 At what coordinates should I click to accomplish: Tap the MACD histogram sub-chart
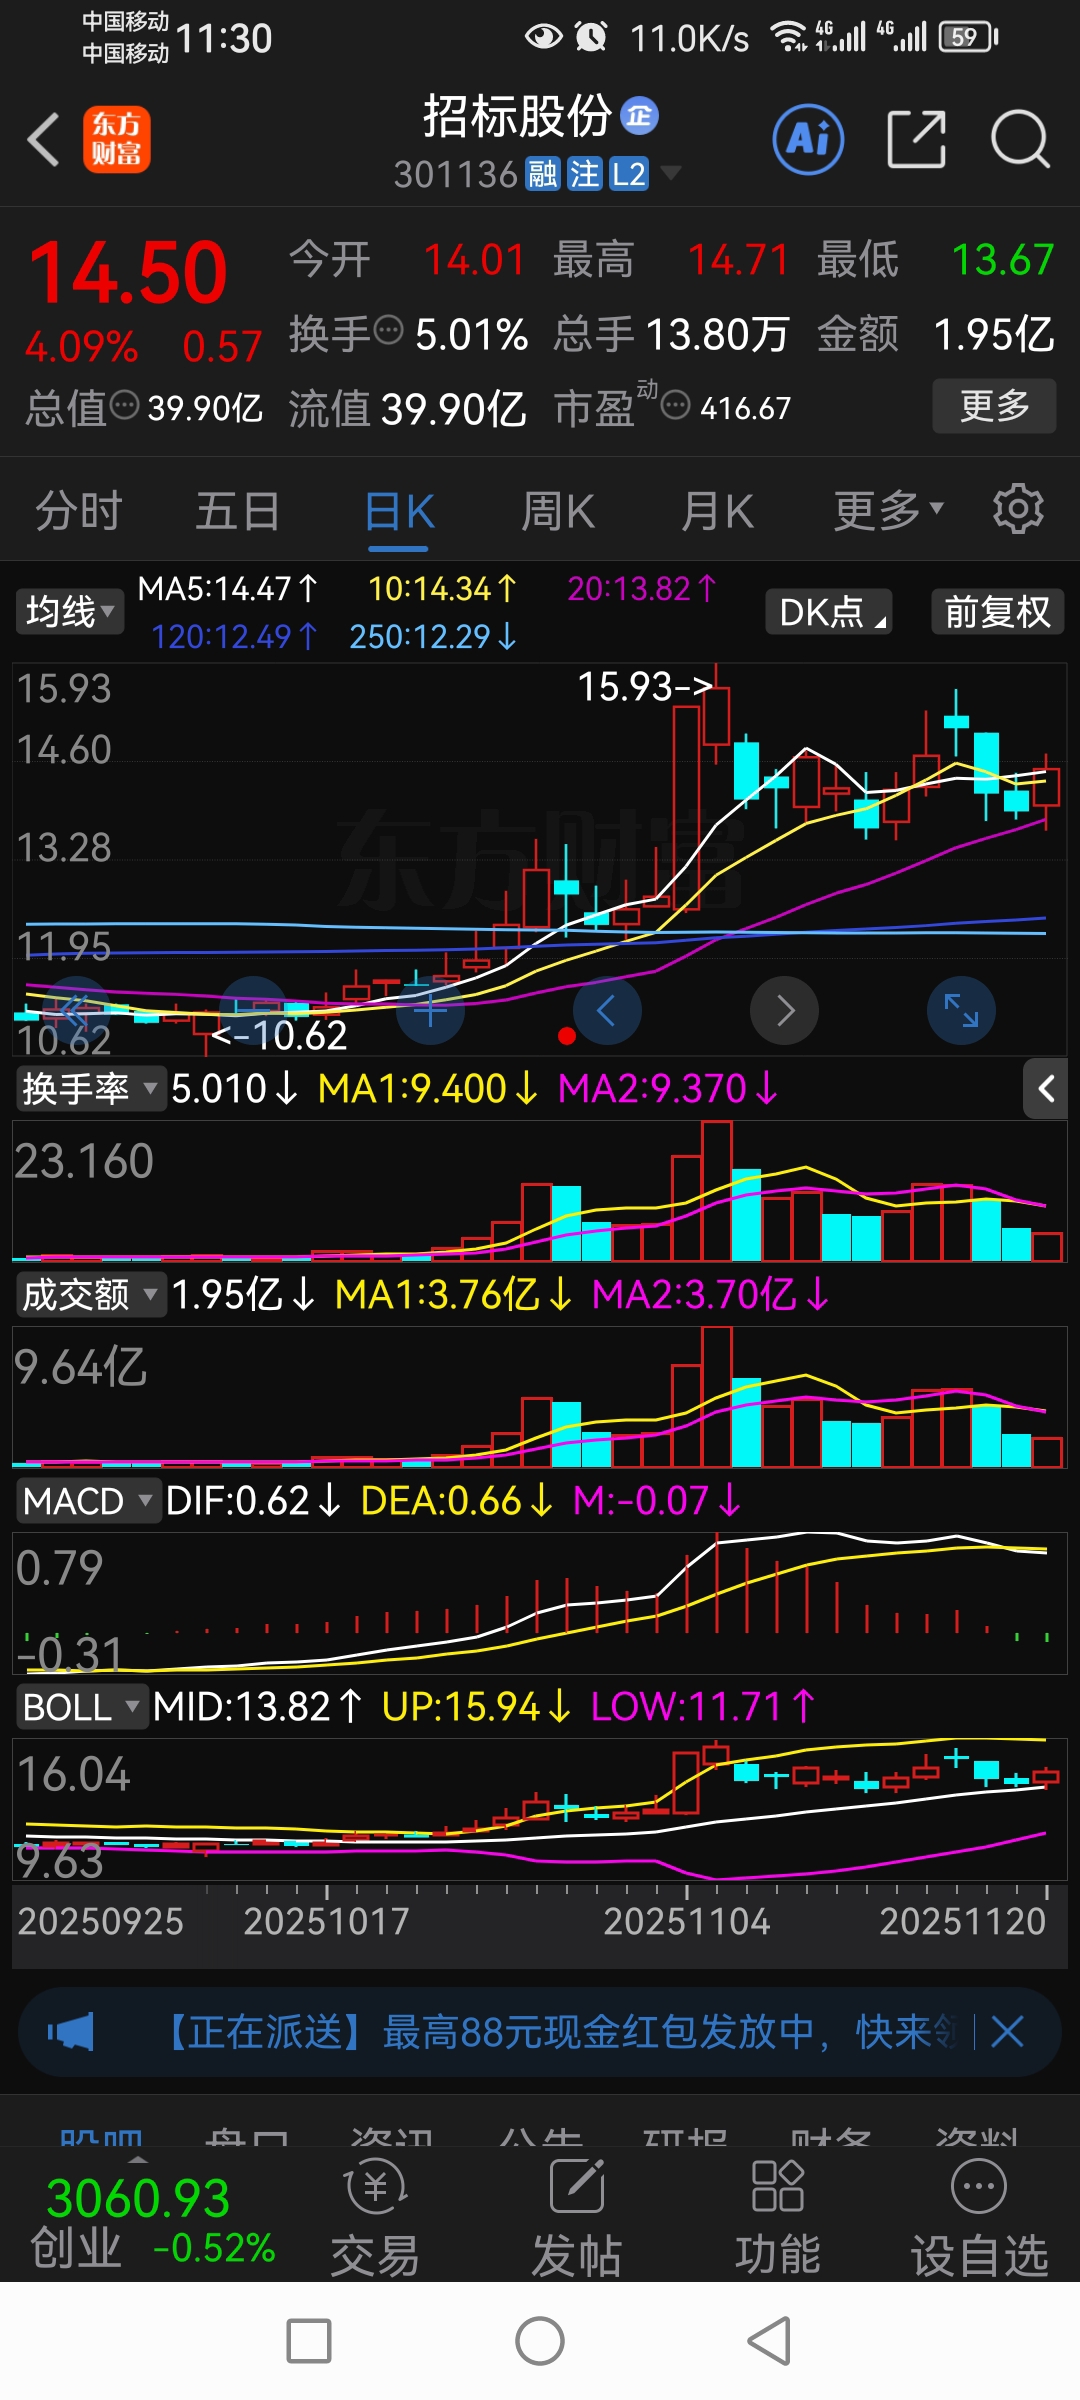[x=540, y=1601]
